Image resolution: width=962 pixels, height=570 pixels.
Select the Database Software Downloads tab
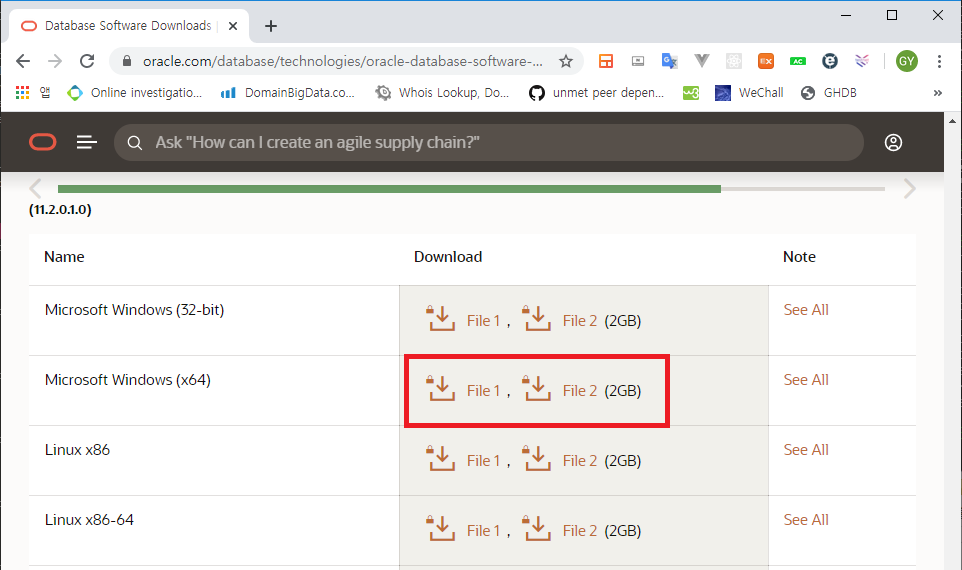[128, 26]
